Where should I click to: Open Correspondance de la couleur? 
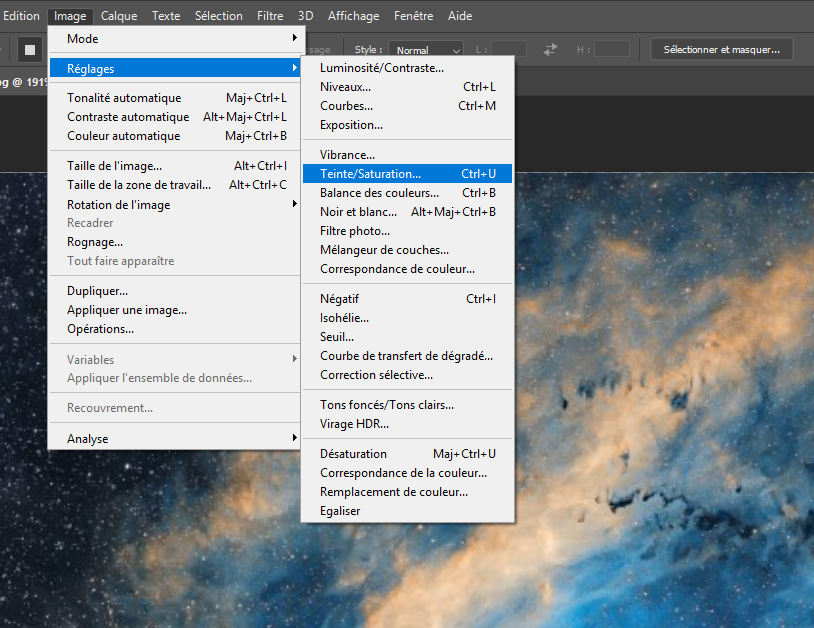coord(408,473)
